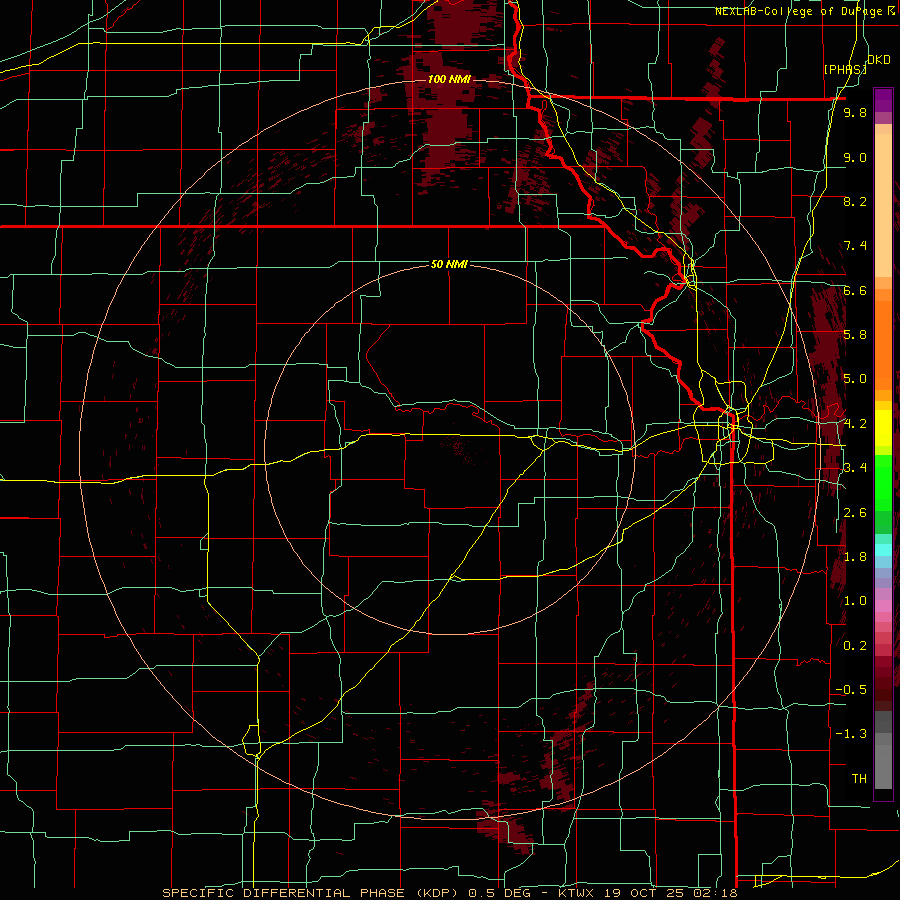Click the "TH" label on the color scale
The height and width of the screenshot is (900, 900).
[x=859, y=779]
